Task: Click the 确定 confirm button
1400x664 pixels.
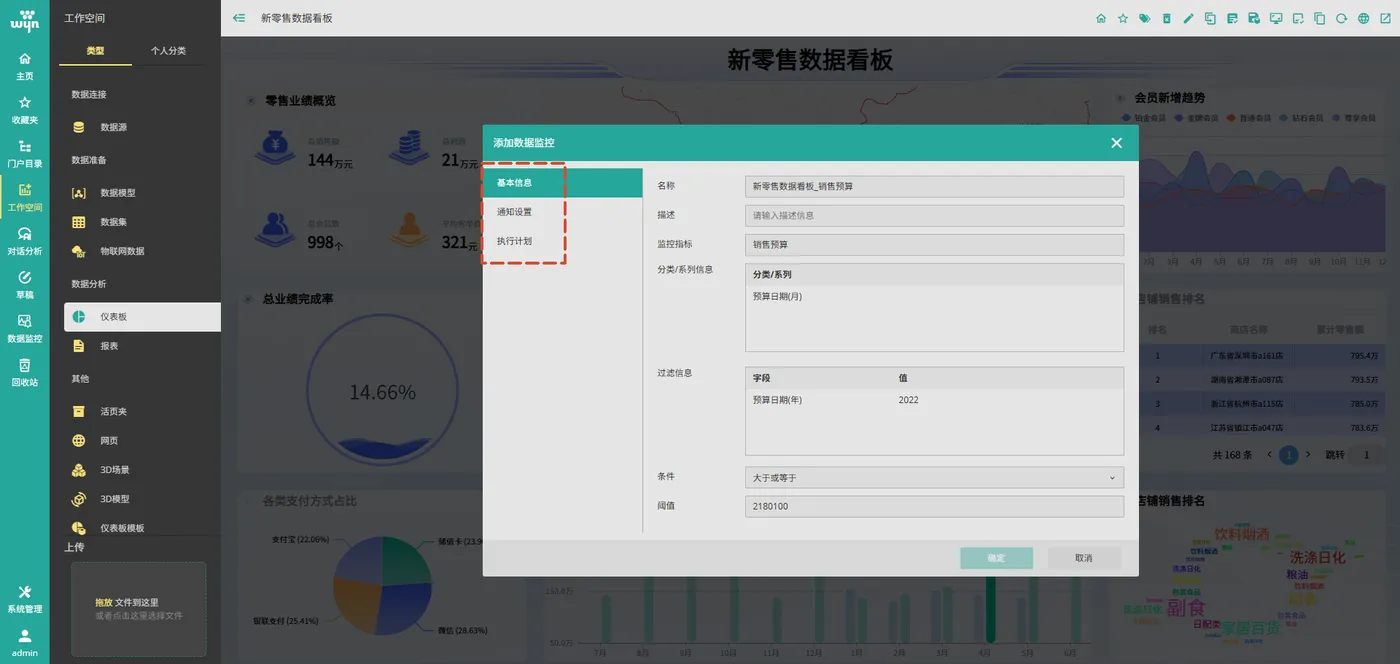Action: tap(996, 558)
